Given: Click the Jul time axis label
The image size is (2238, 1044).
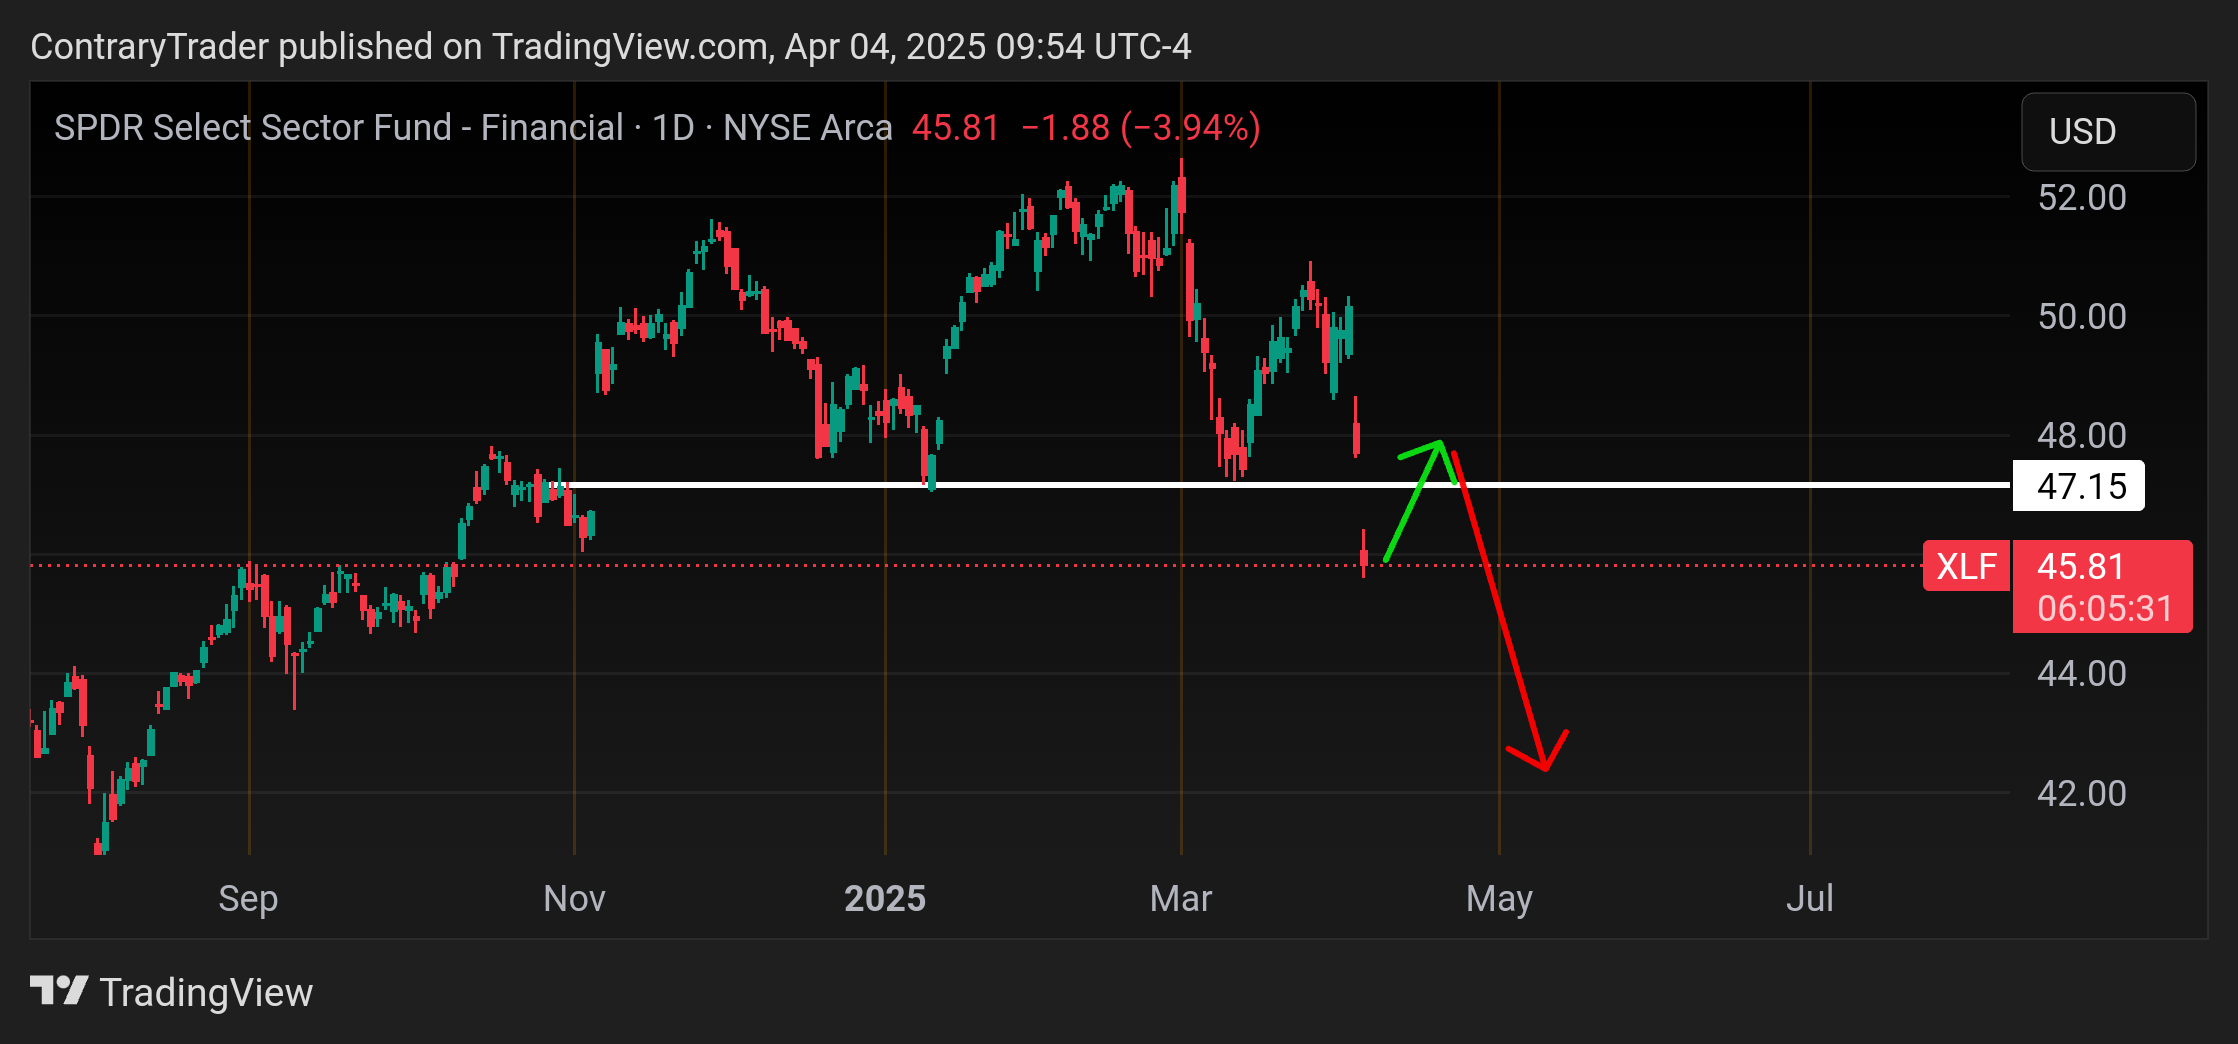Looking at the screenshot, I should [x=1810, y=898].
